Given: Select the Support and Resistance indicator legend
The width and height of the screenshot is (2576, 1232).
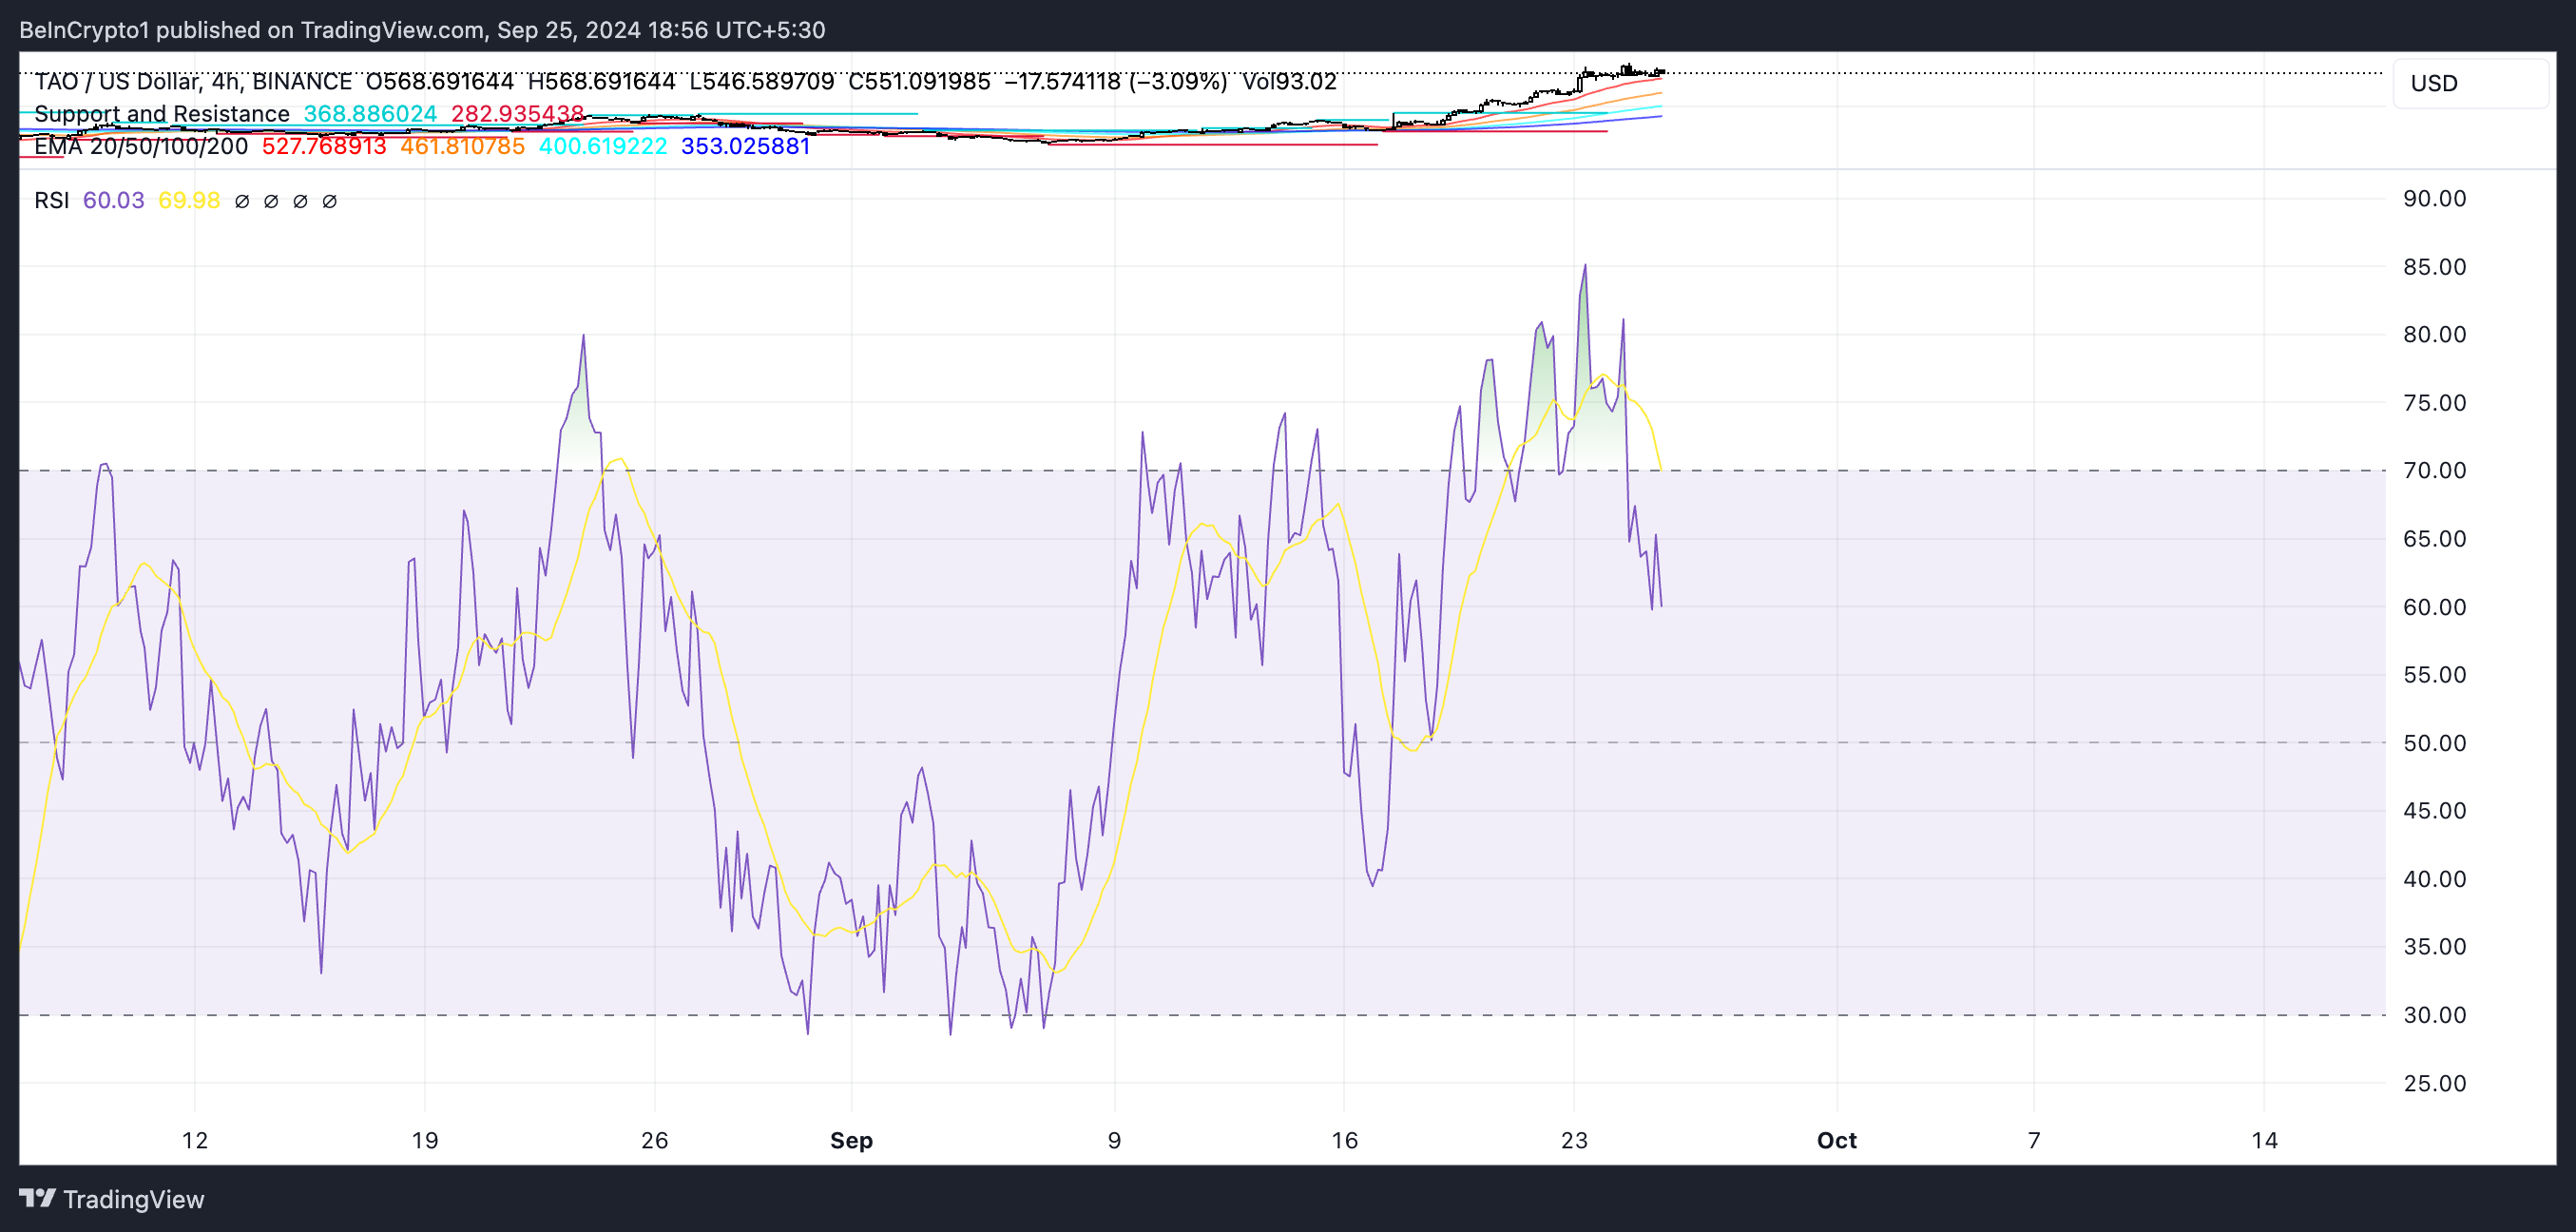Looking at the screenshot, I should pyautogui.click(x=161, y=114).
